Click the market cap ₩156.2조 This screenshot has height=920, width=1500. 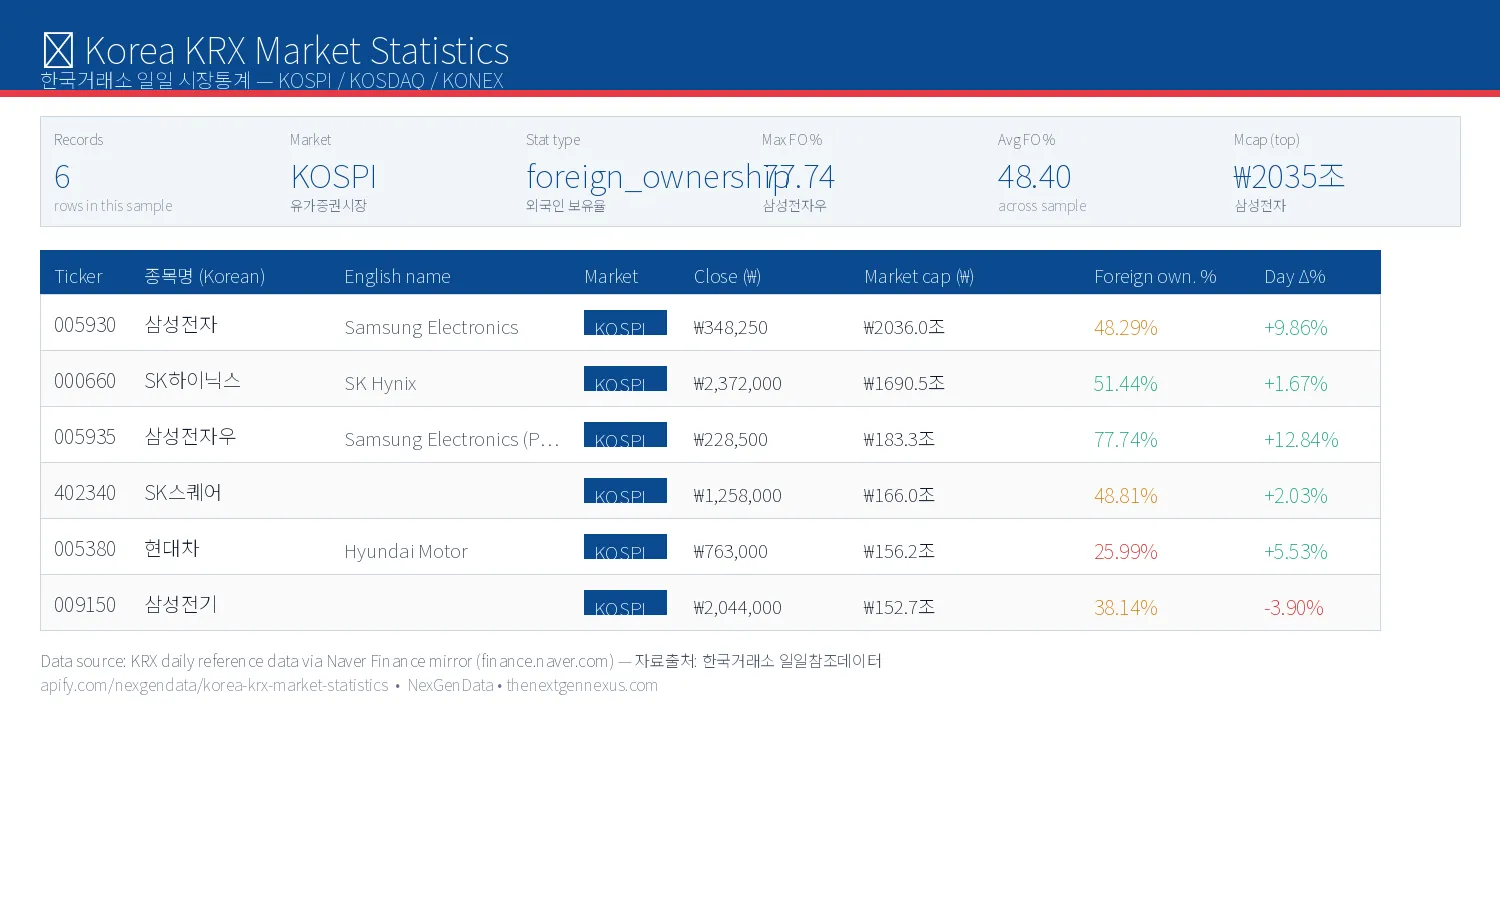coord(899,552)
